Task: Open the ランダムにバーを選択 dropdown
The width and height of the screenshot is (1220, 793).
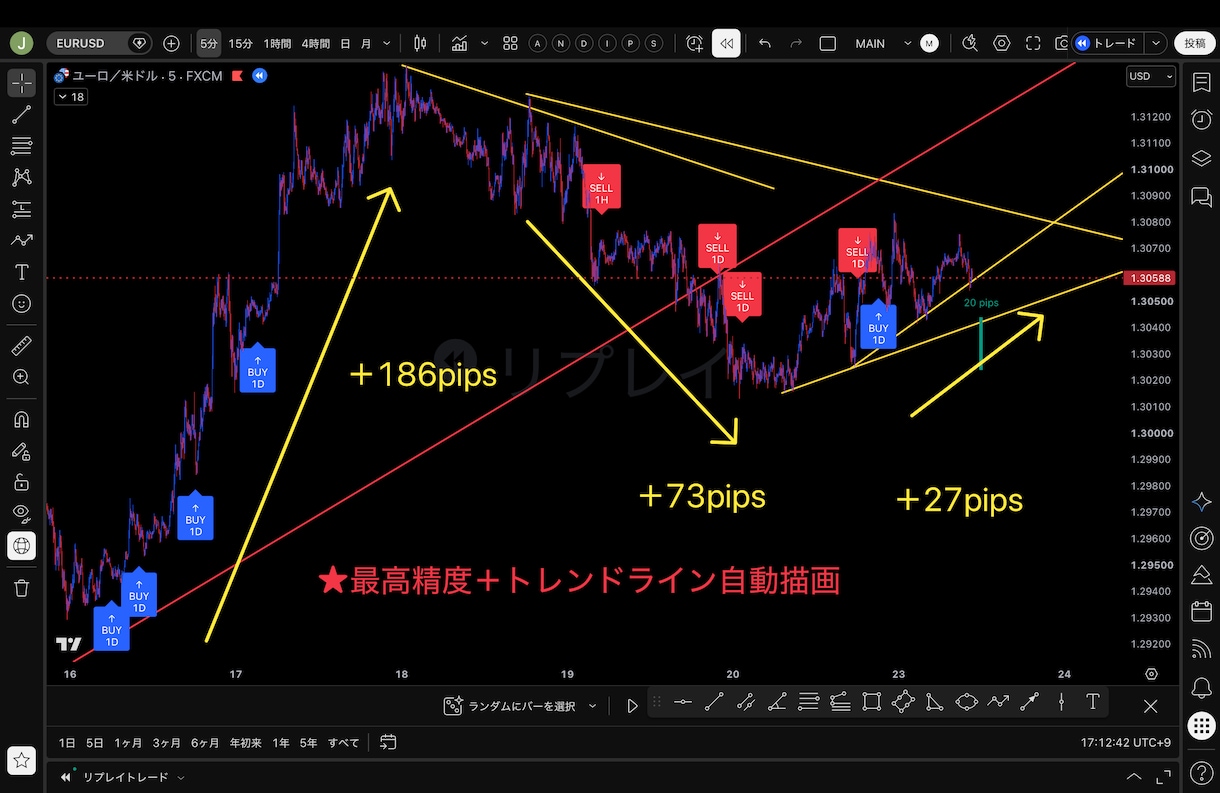Action: click(520, 706)
